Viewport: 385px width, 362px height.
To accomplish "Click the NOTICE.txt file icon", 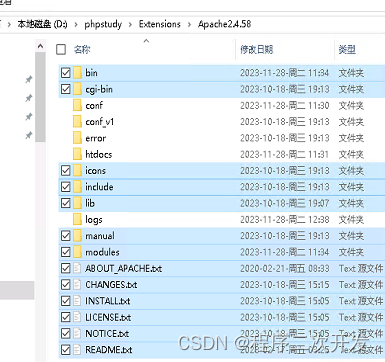I will (x=77, y=333).
